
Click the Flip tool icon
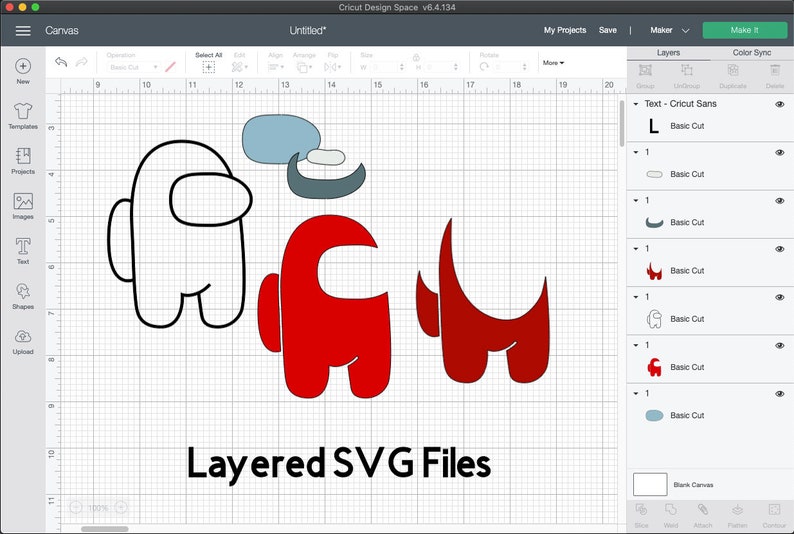click(x=330, y=67)
